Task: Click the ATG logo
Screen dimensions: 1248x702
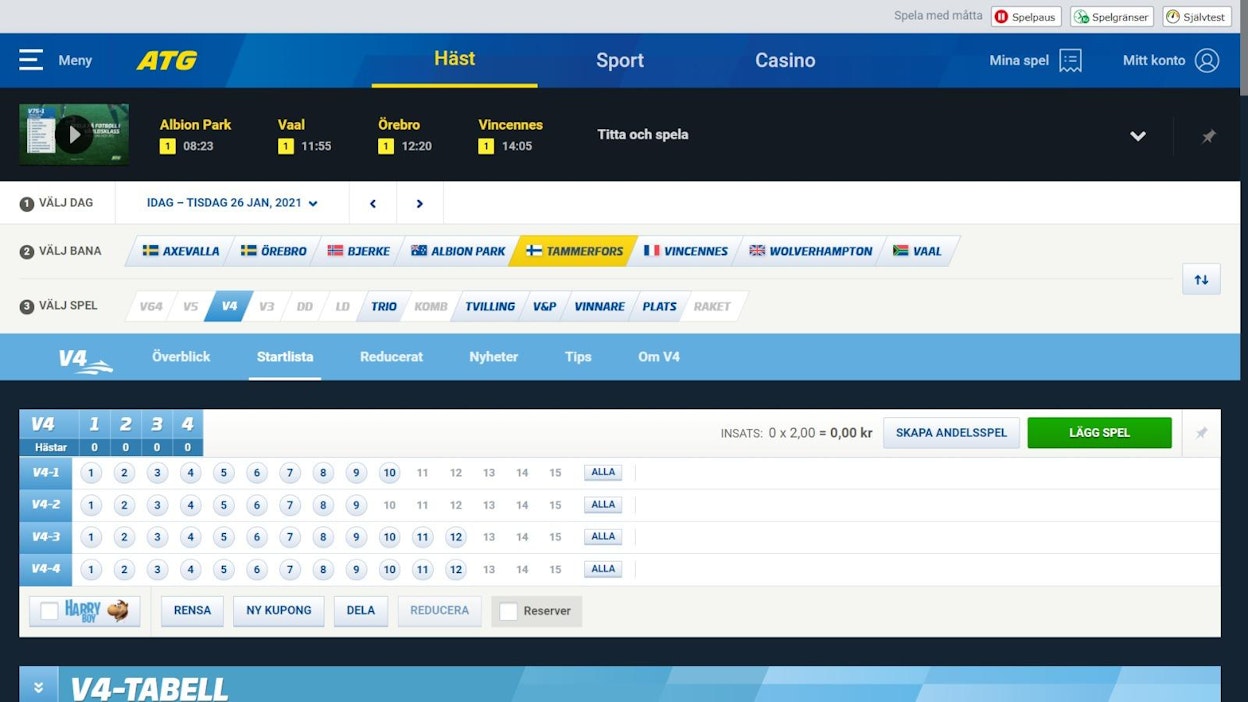Action: (167, 60)
